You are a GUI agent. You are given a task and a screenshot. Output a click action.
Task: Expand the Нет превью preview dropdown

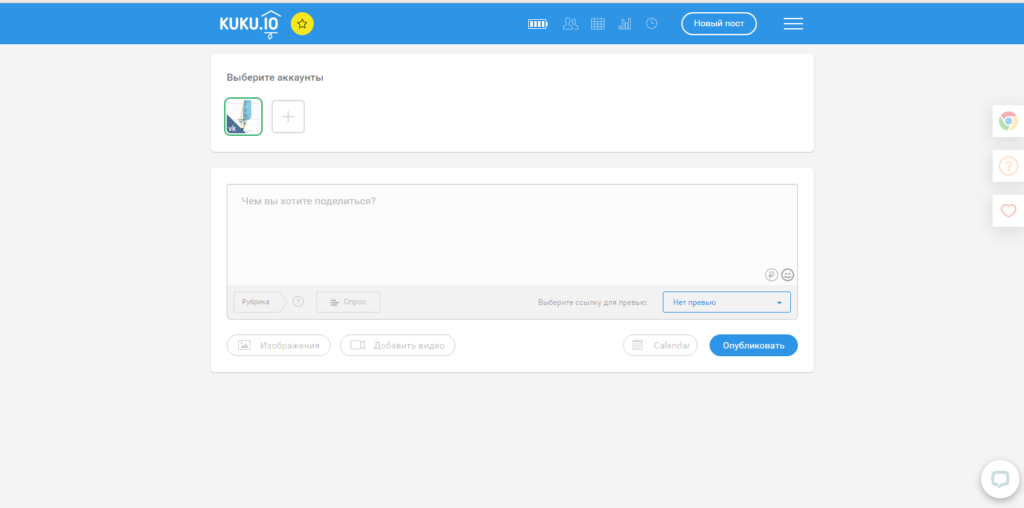coord(726,302)
